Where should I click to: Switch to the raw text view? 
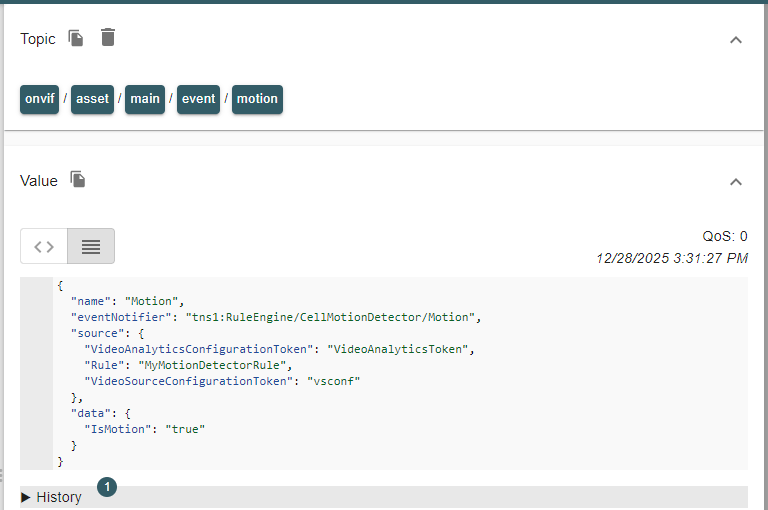tap(91, 246)
